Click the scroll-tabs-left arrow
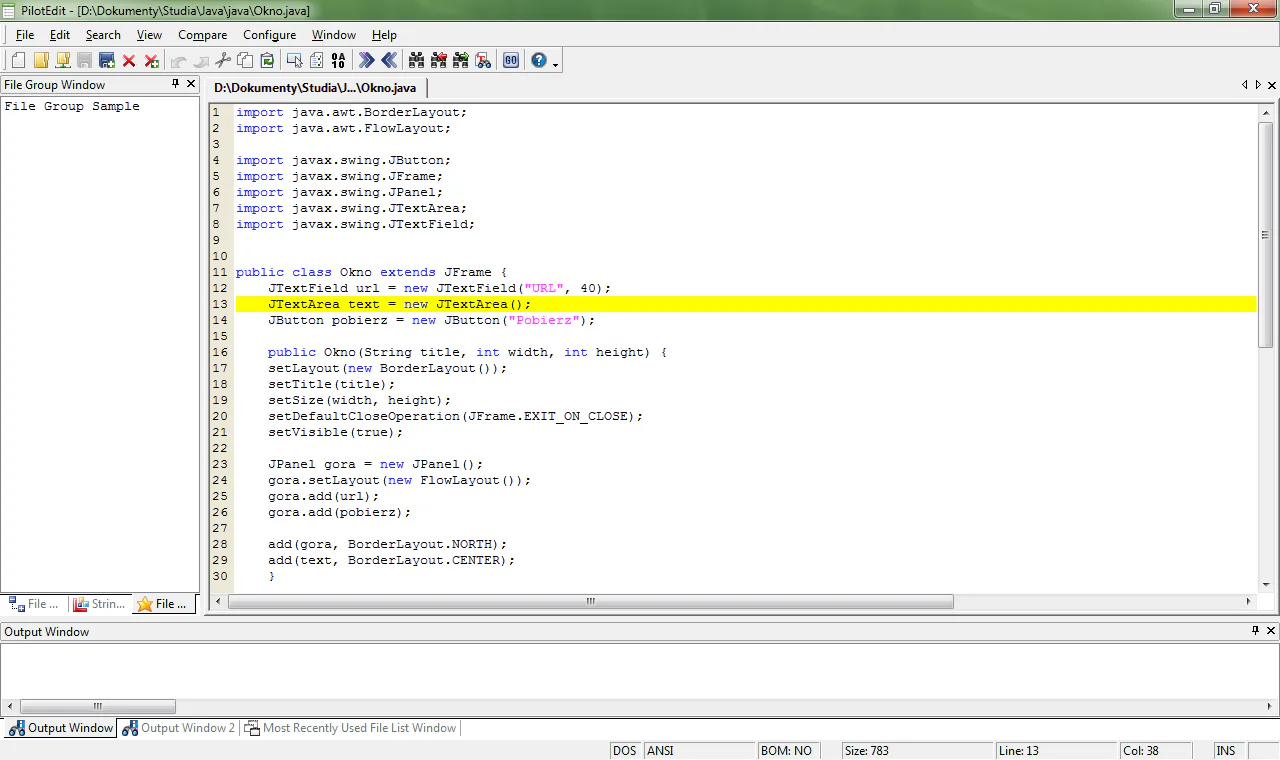Image resolution: width=1280 pixels, height=760 pixels. point(1244,86)
